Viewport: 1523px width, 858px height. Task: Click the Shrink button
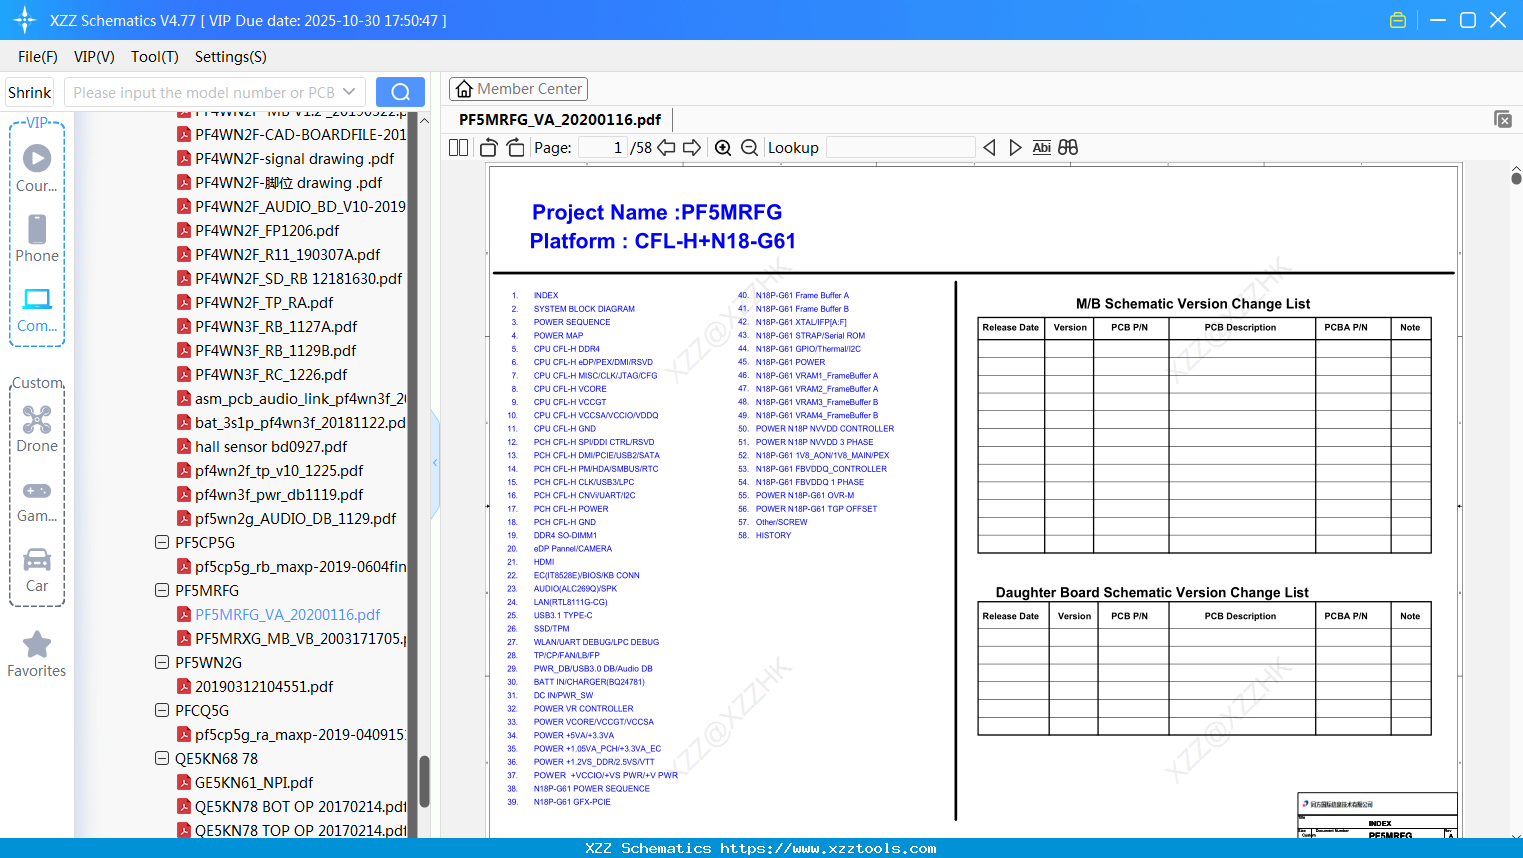click(x=30, y=92)
